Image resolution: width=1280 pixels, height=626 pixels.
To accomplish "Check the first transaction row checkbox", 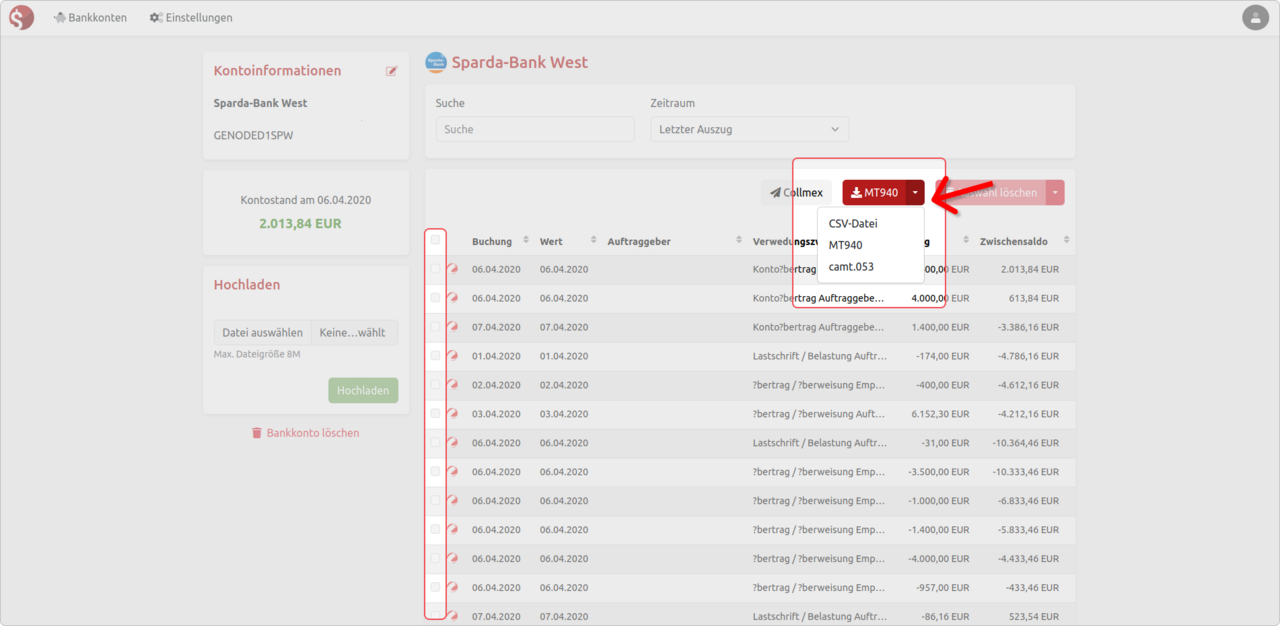I will 435,269.
